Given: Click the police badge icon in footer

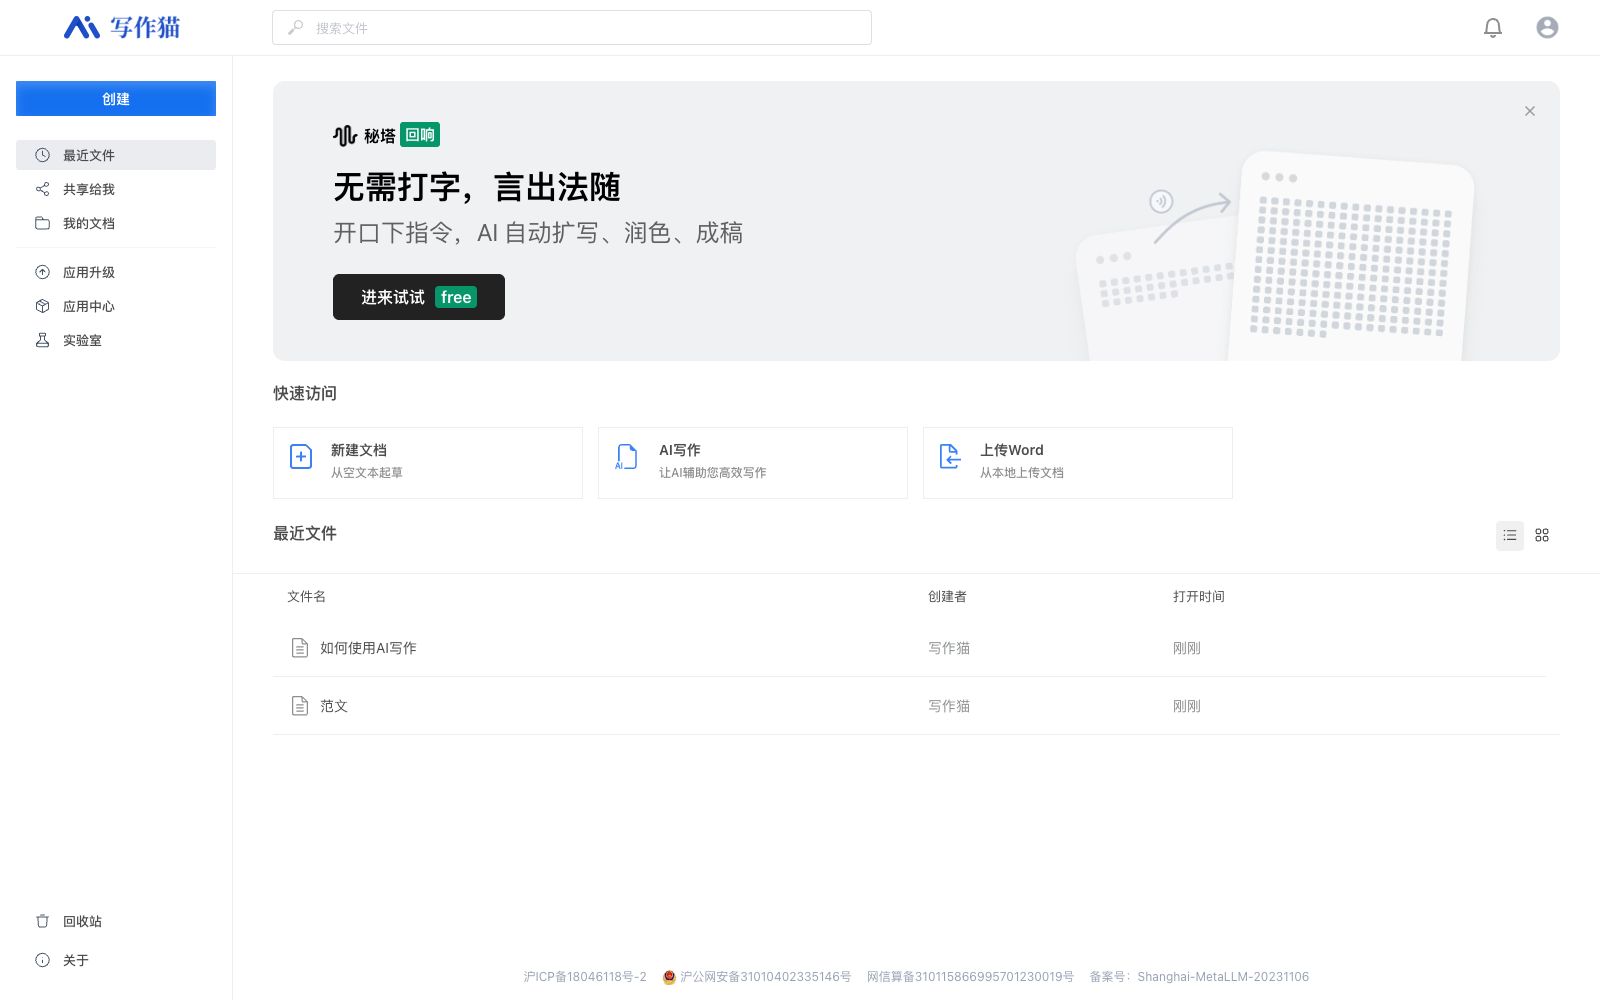Looking at the screenshot, I should pyautogui.click(x=669, y=977).
